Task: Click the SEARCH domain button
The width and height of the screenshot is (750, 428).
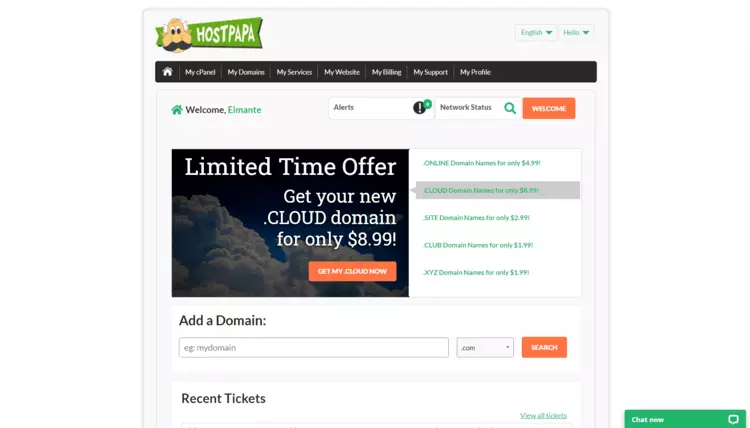Action: [x=544, y=348]
